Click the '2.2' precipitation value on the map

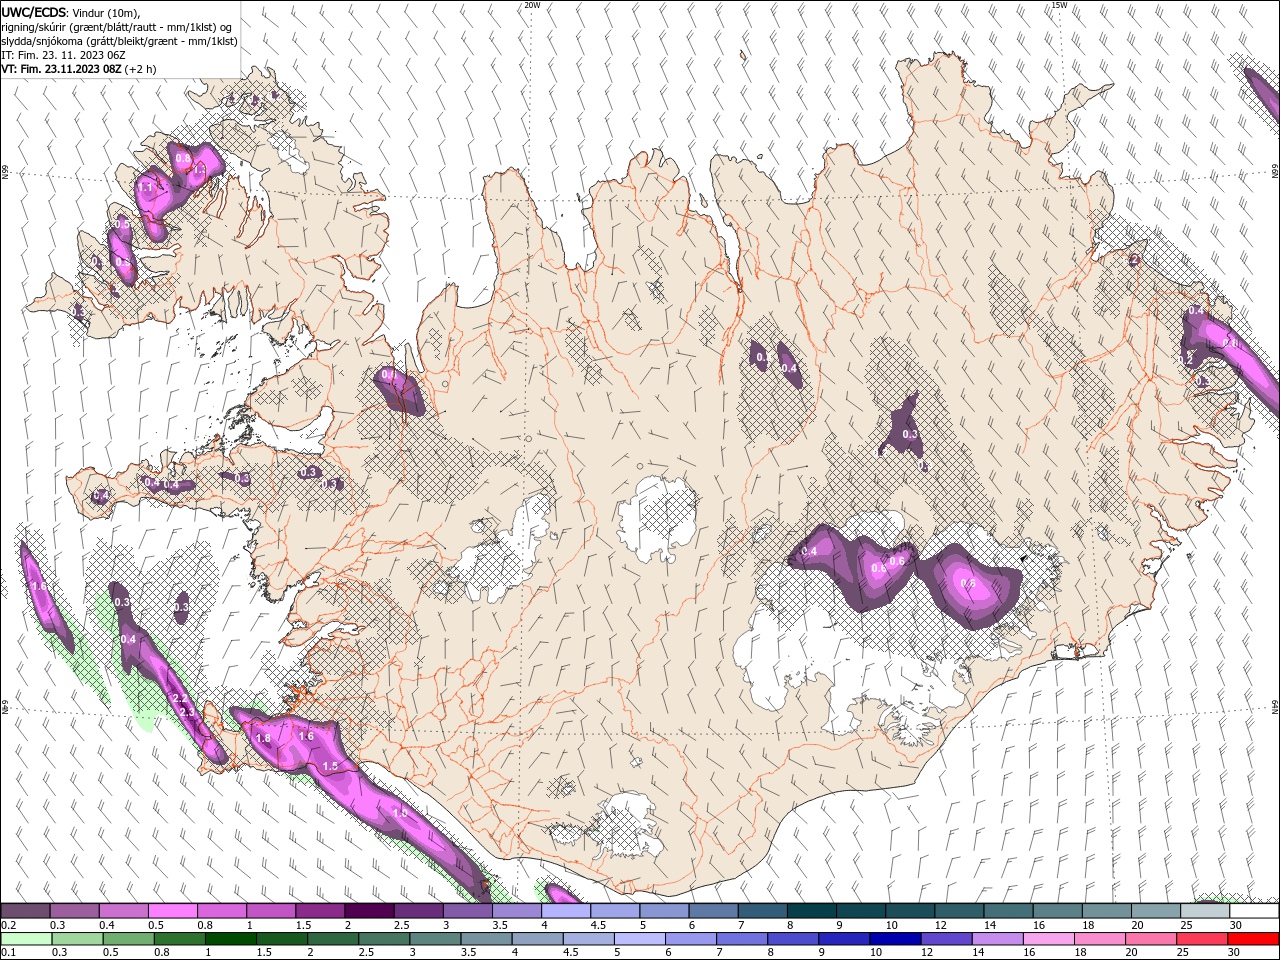click(x=180, y=698)
